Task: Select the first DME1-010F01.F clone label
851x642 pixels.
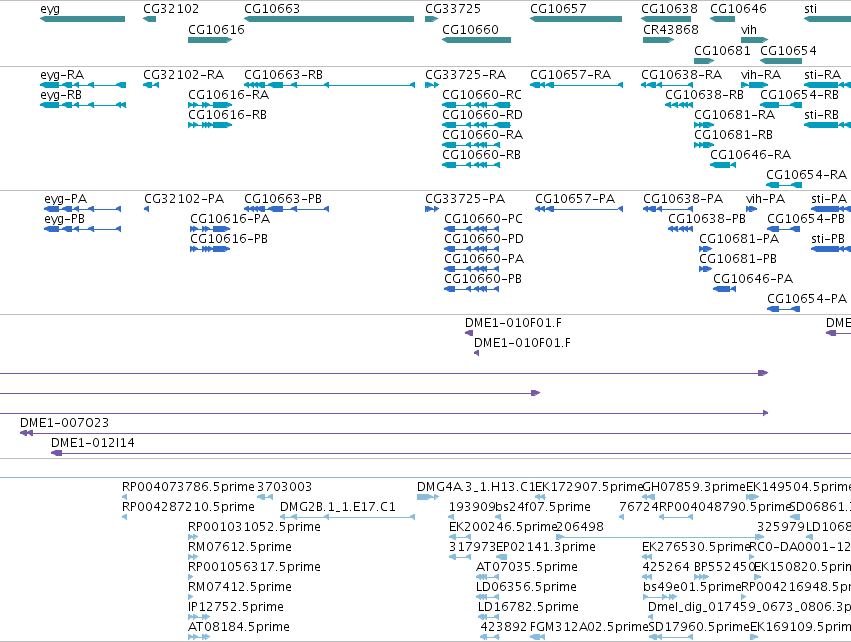Action: (x=513, y=323)
